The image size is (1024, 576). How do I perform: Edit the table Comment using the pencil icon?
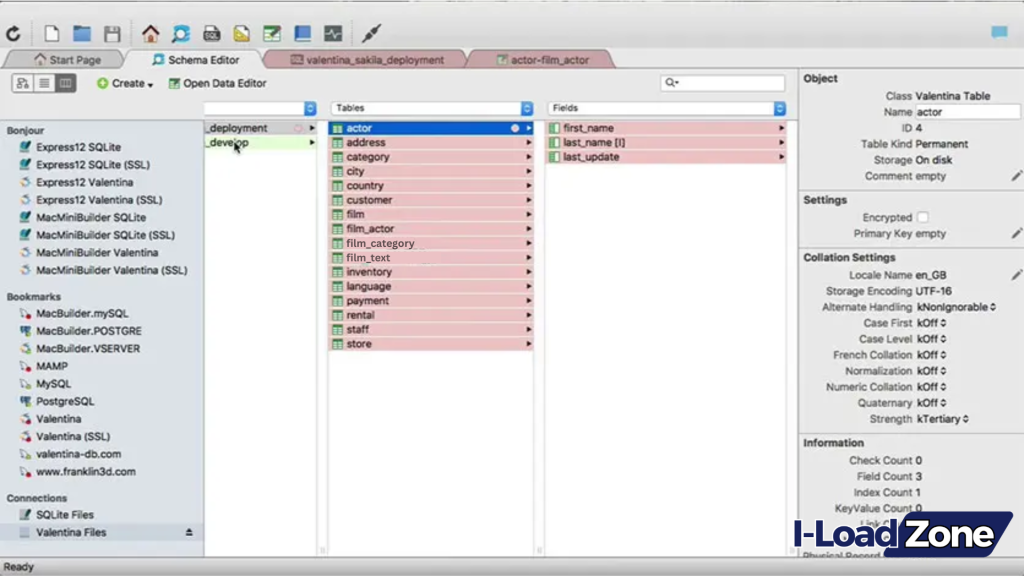[1017, 176]
